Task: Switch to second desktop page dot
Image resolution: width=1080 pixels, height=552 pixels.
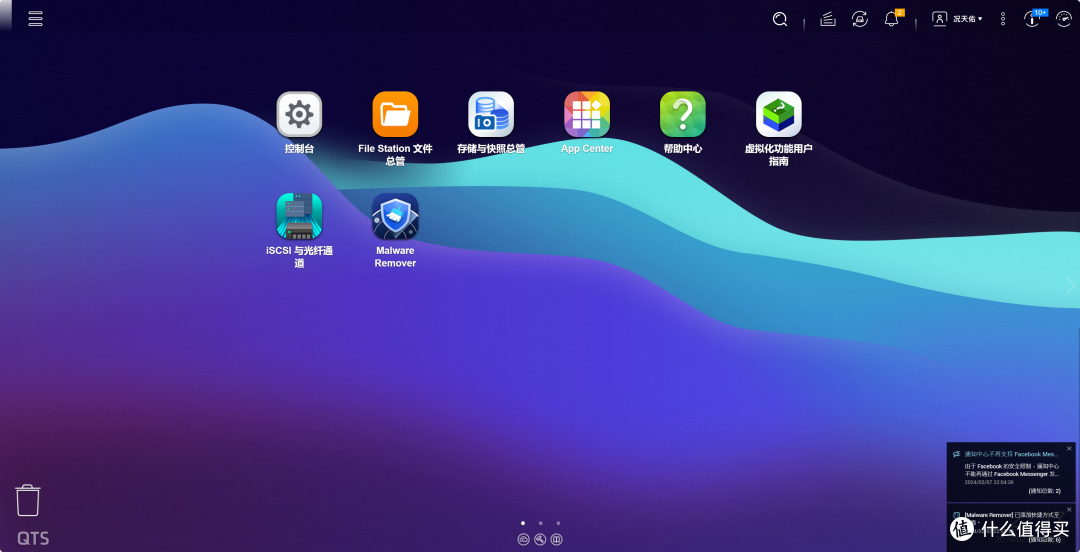Action: pyautogui.click(x=541, y=523)
